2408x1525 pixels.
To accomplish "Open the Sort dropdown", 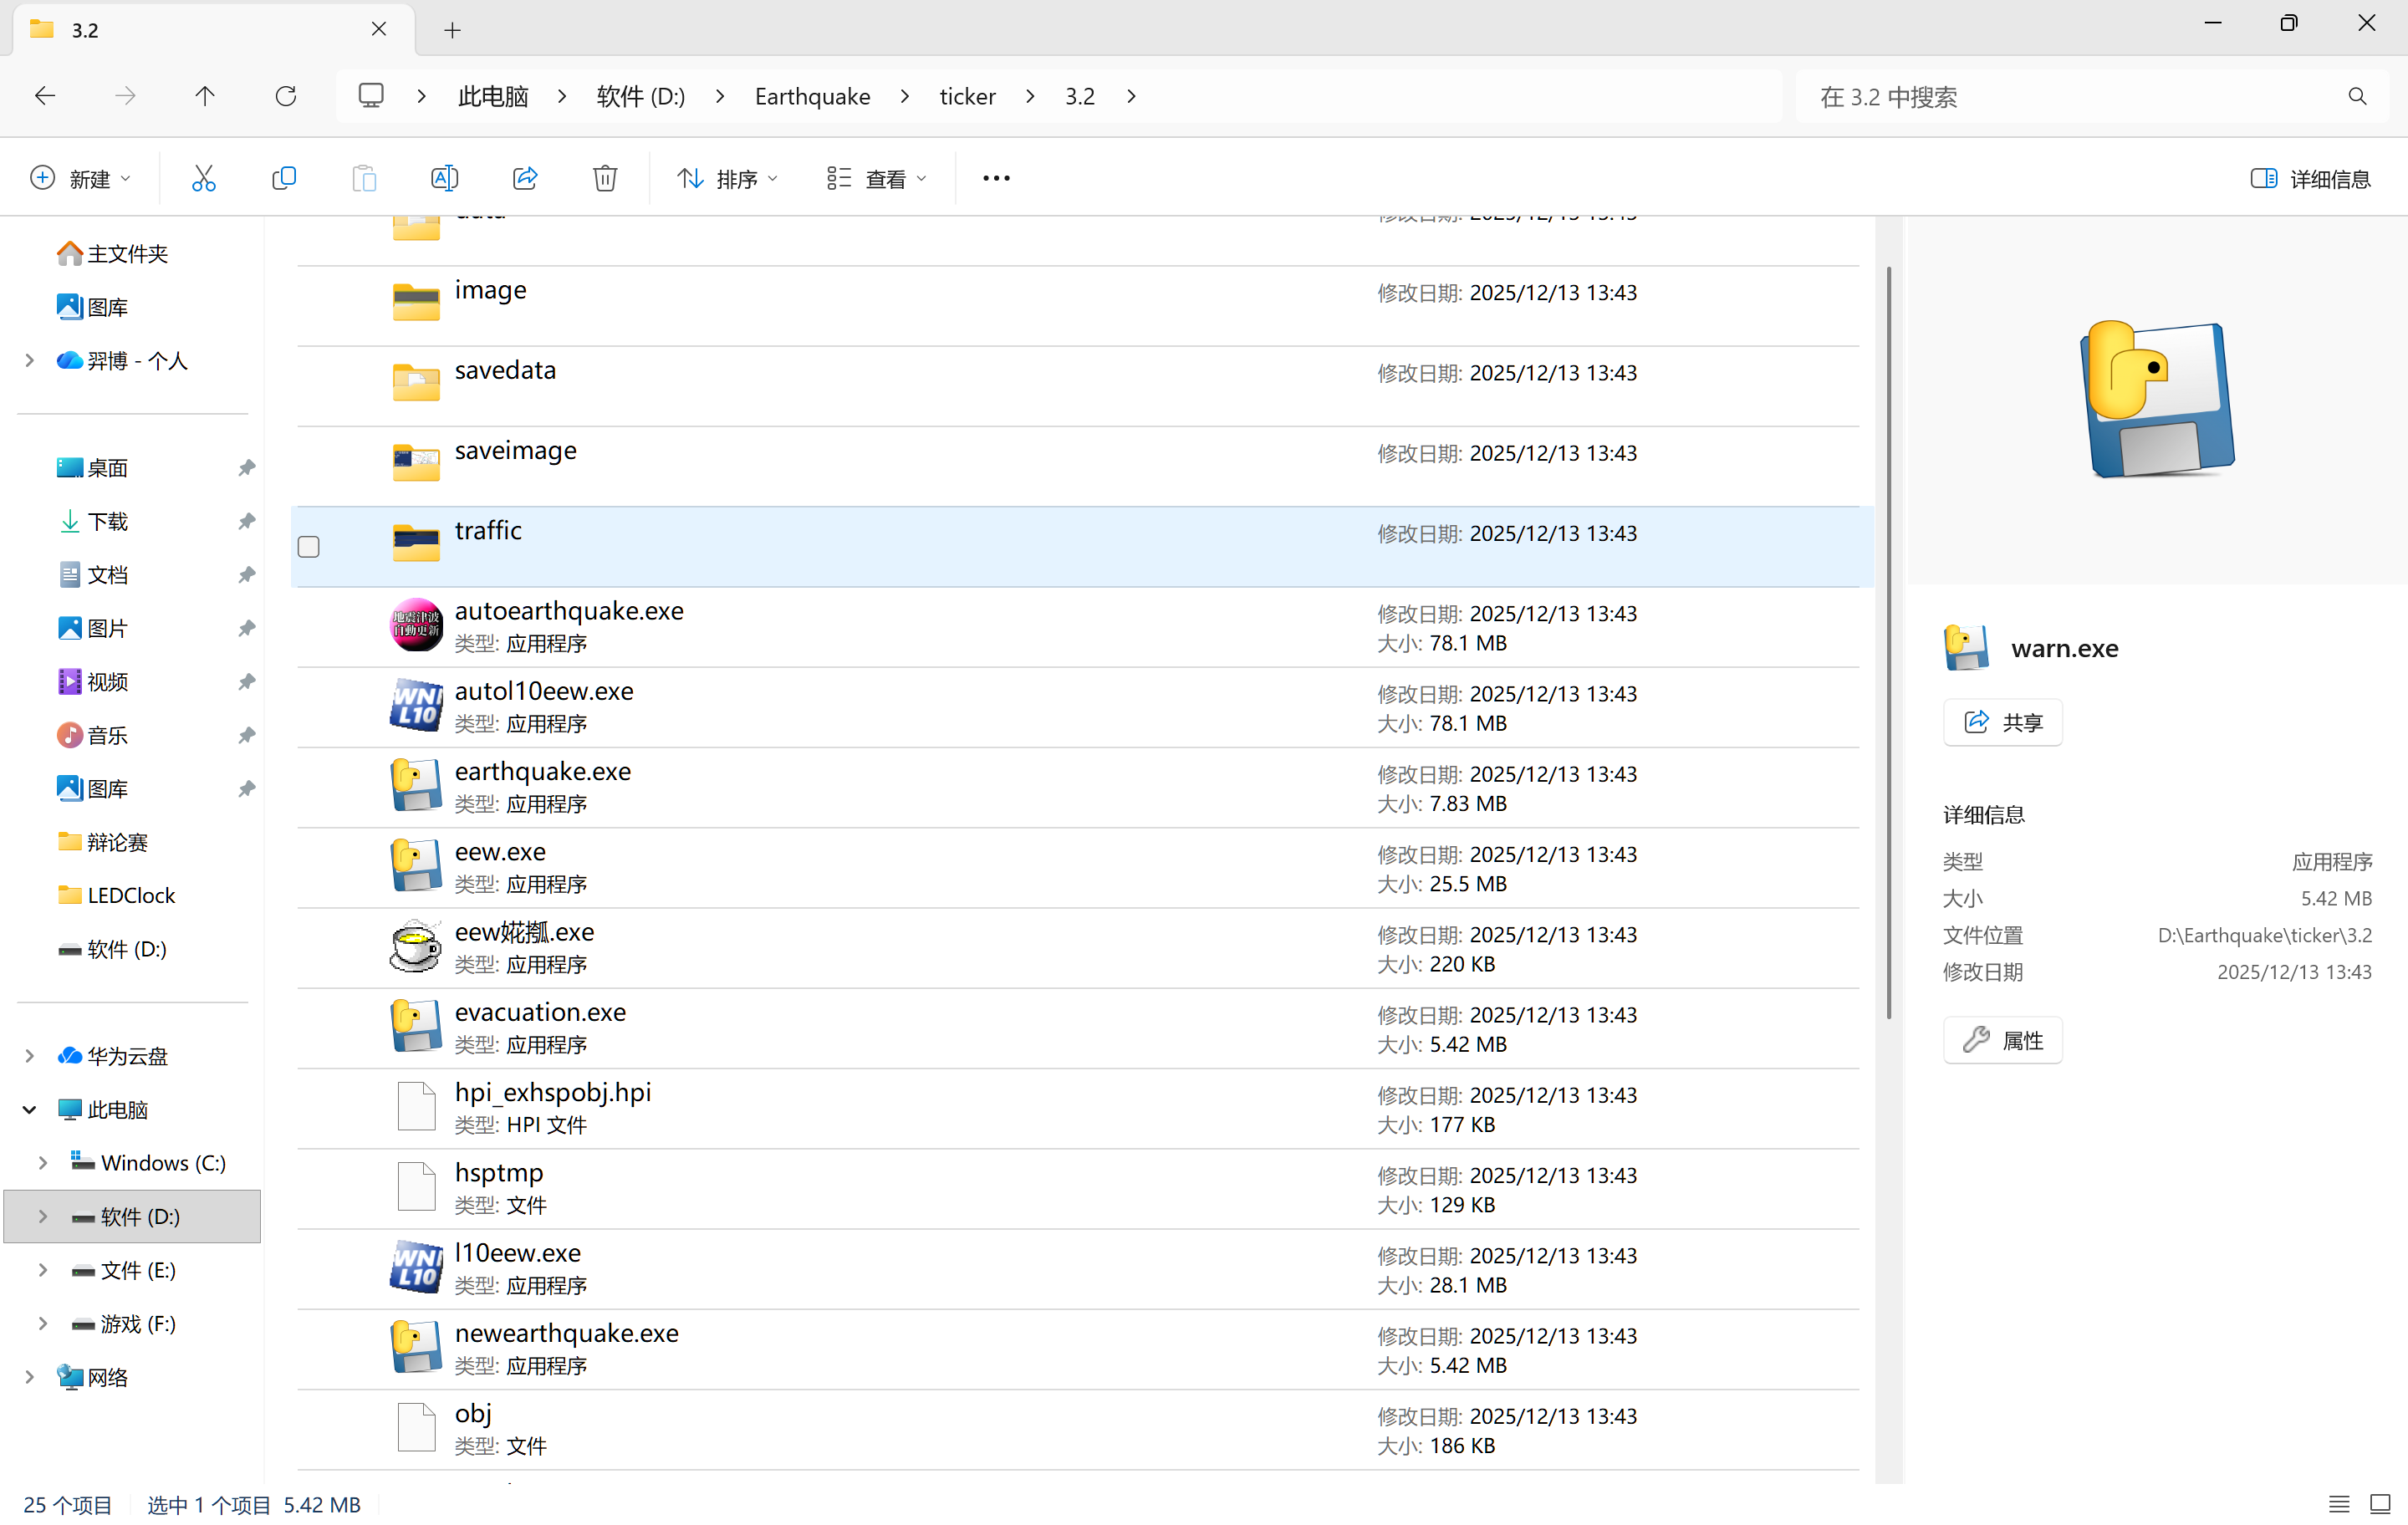I will (x=728, y=178).
